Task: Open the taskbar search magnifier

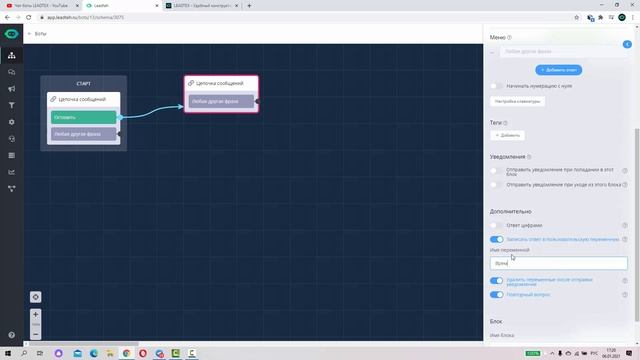Action: [x=24, y=353]
